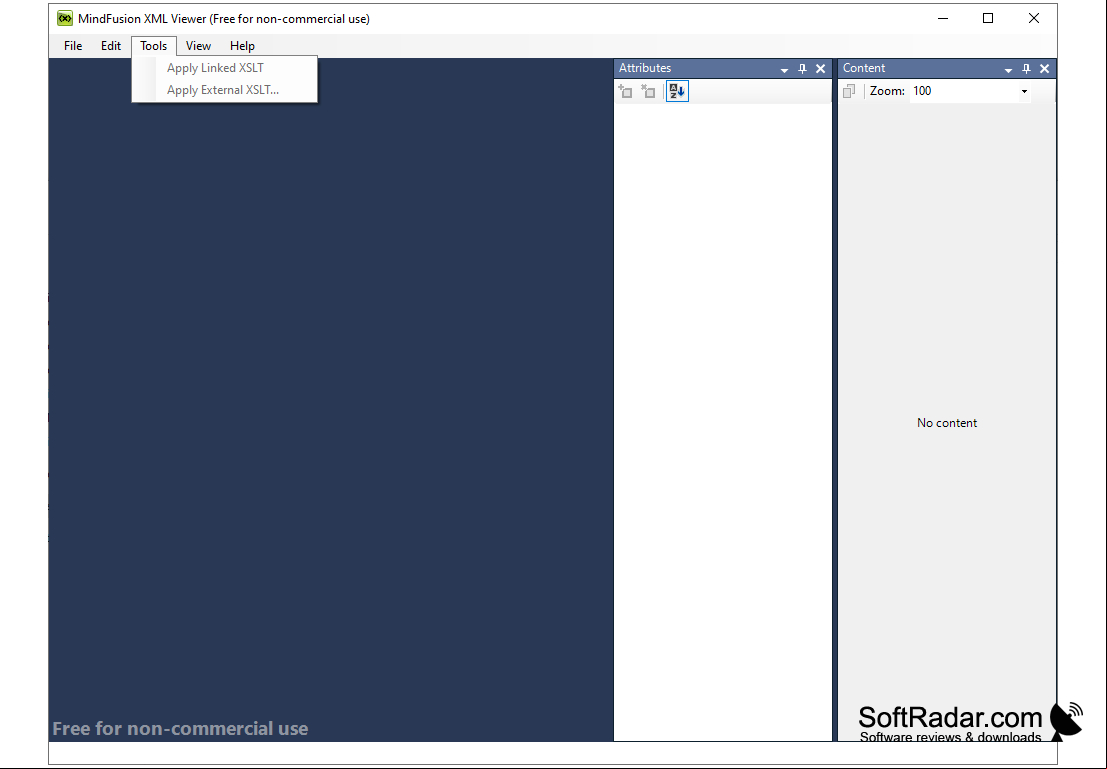Click the Content panel title
Screen dimensions: 1107x769
coord(863,68)
